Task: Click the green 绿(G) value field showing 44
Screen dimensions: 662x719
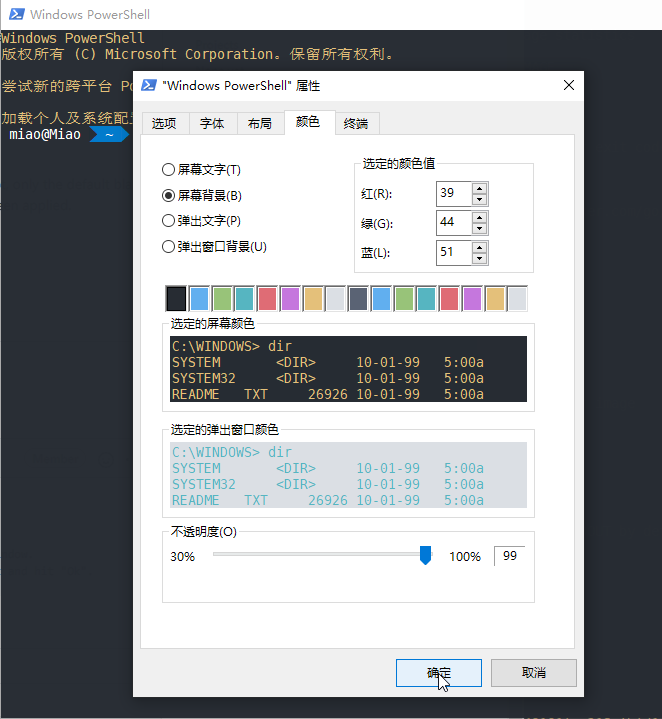Action: 454,223
